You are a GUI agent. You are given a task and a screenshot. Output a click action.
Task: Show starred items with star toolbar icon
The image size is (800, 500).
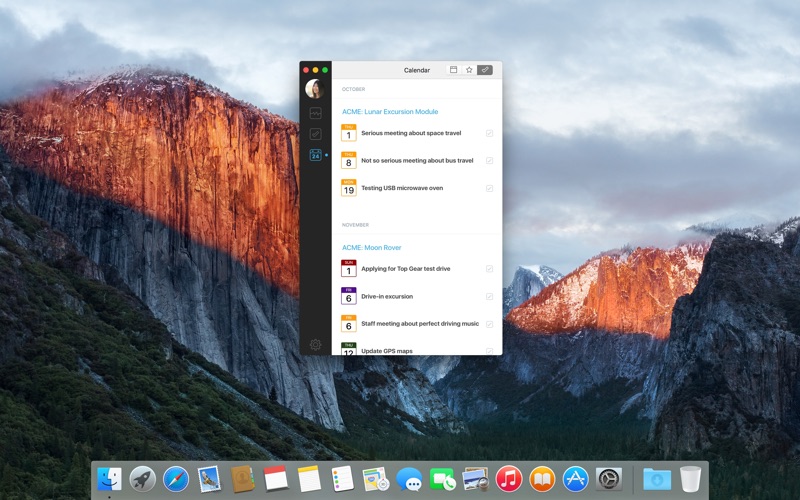469,70
